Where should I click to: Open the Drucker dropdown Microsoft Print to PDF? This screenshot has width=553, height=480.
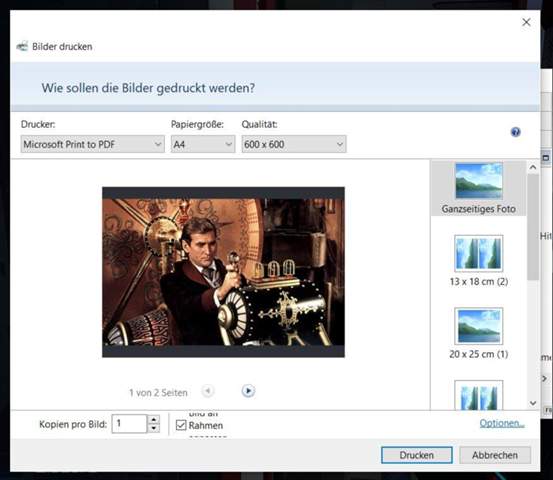coord(92,144)
